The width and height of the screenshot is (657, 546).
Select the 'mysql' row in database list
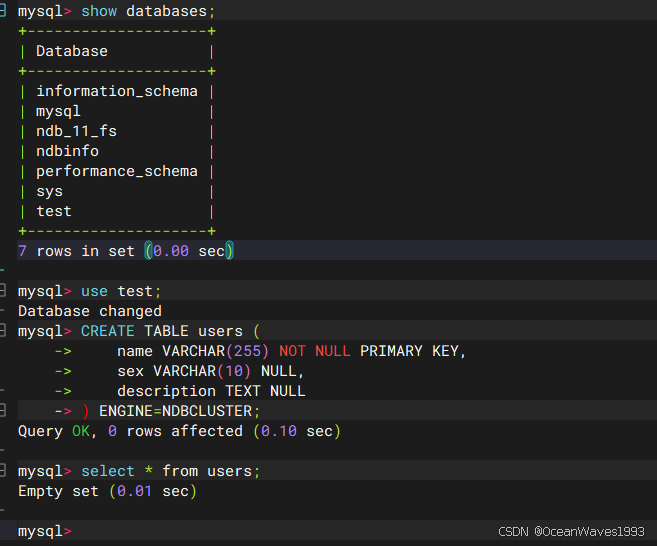58,111
